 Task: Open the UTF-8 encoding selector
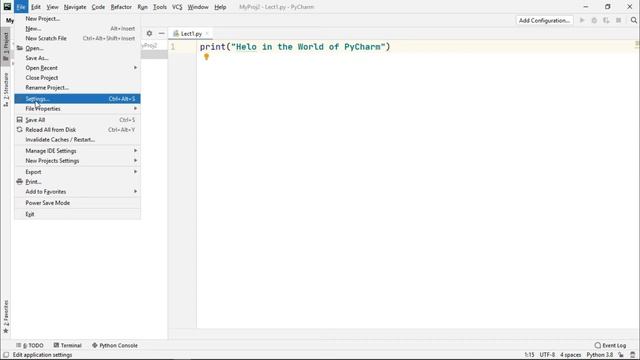(x=547, y=355)
